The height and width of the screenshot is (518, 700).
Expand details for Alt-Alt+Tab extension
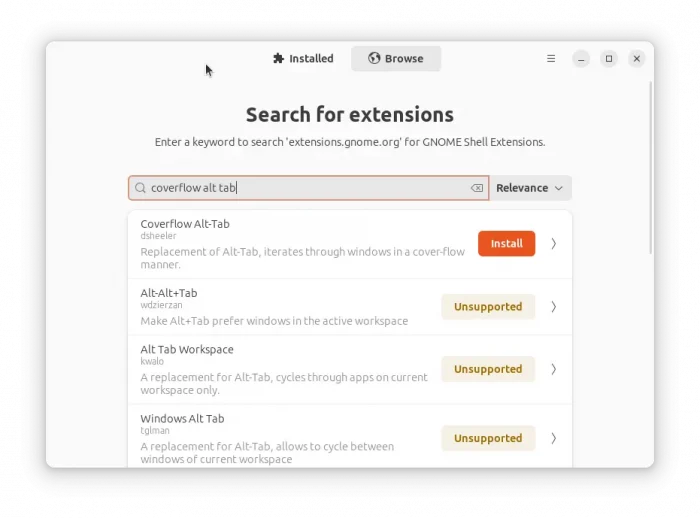click(x=554, y=307)
